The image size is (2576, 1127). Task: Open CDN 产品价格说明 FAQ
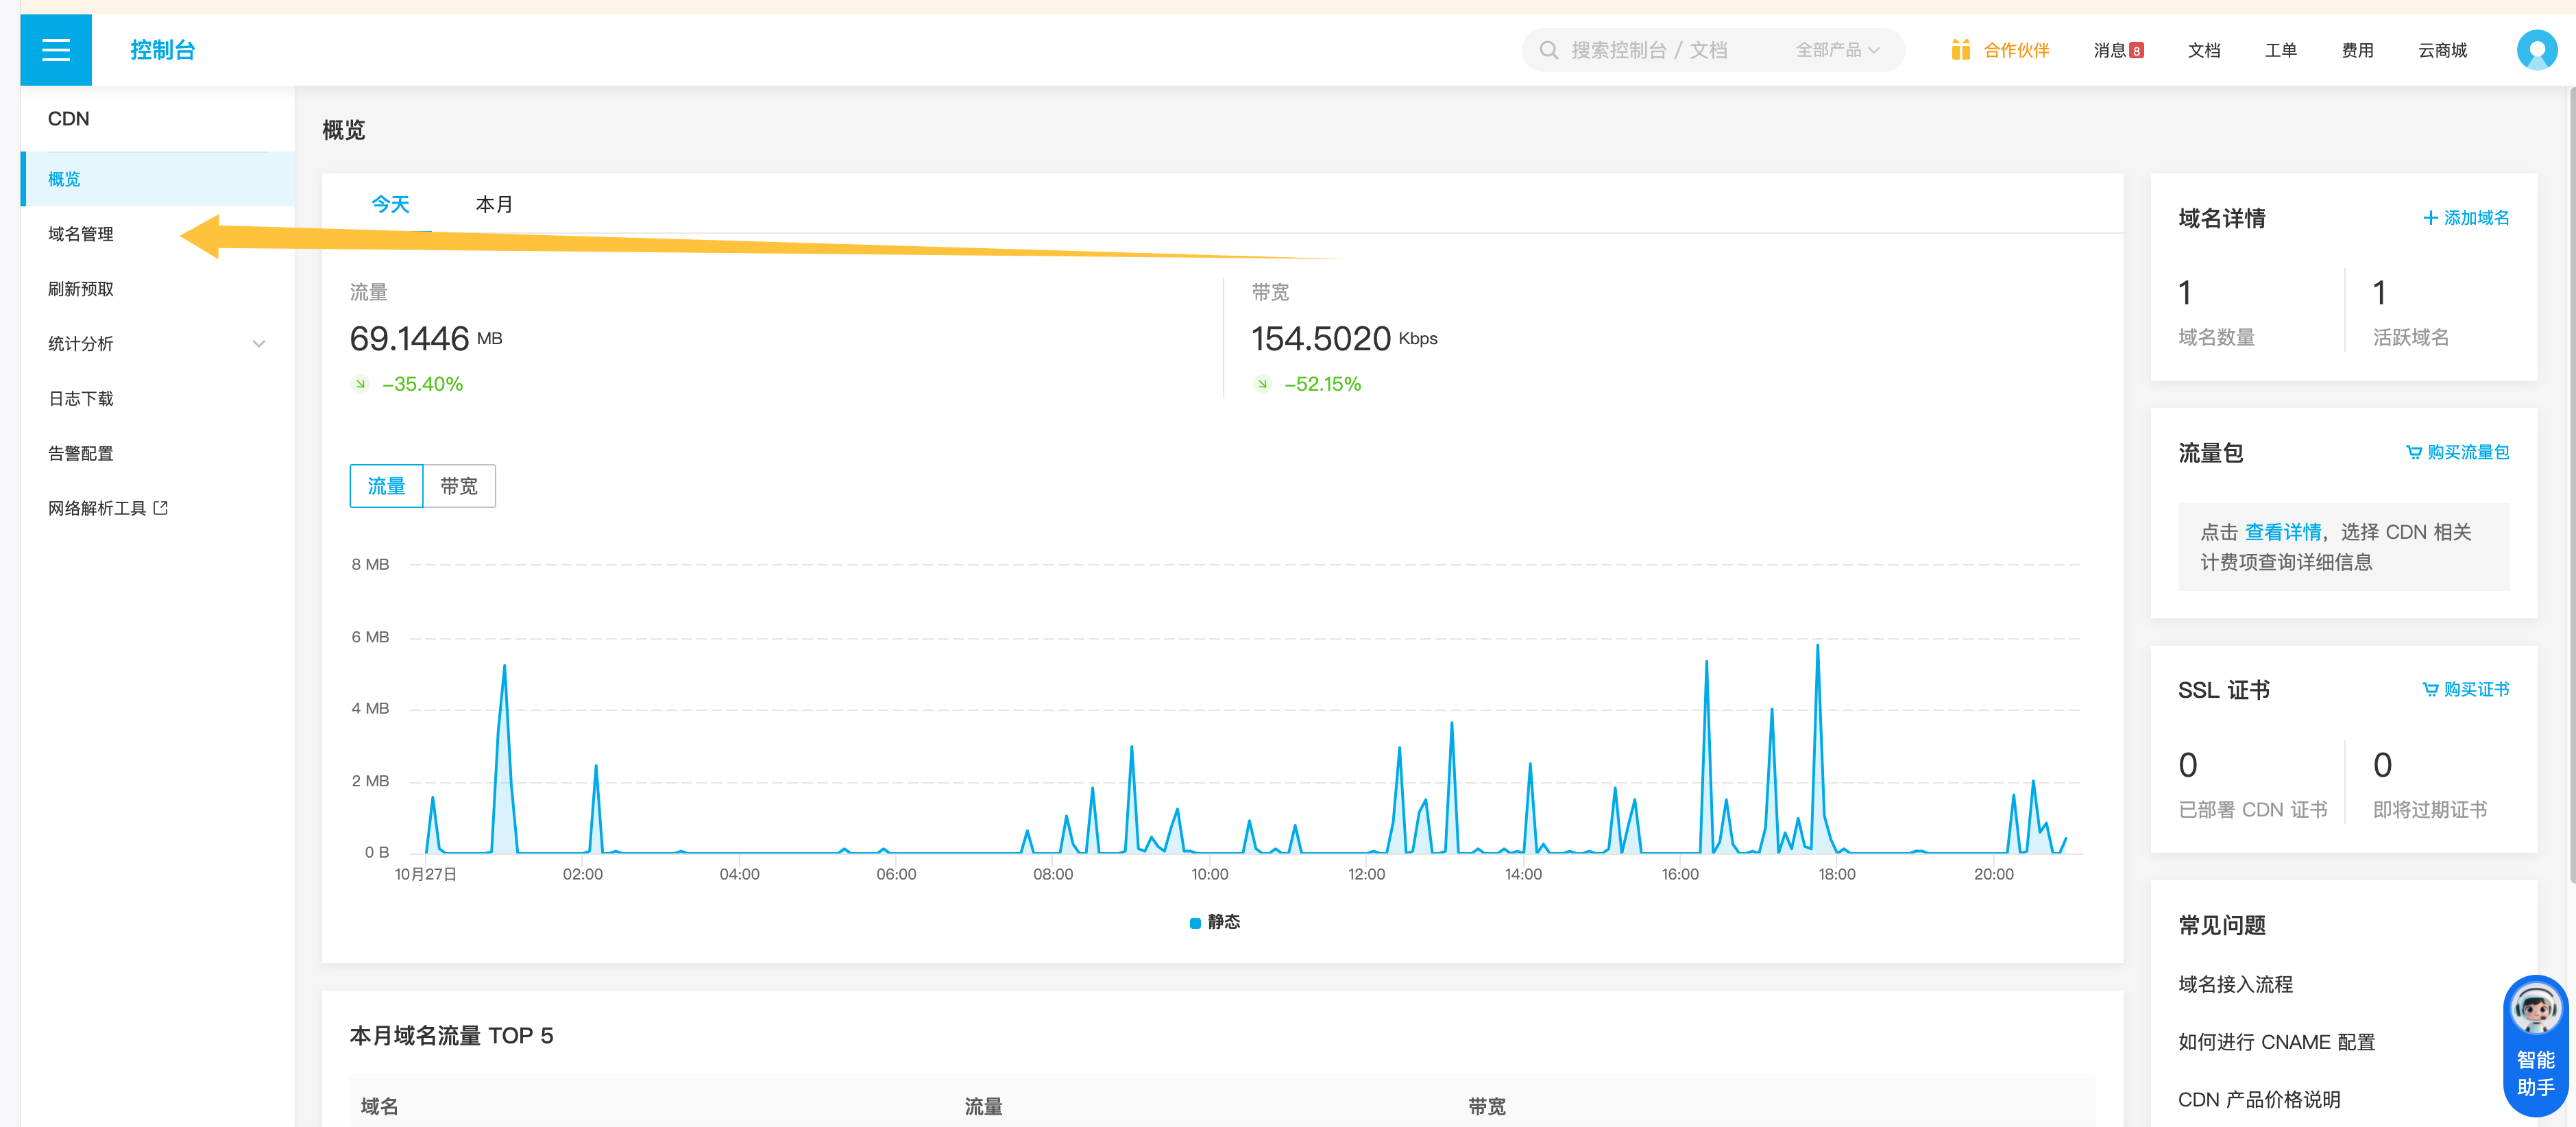(x=2259, y=1100)
